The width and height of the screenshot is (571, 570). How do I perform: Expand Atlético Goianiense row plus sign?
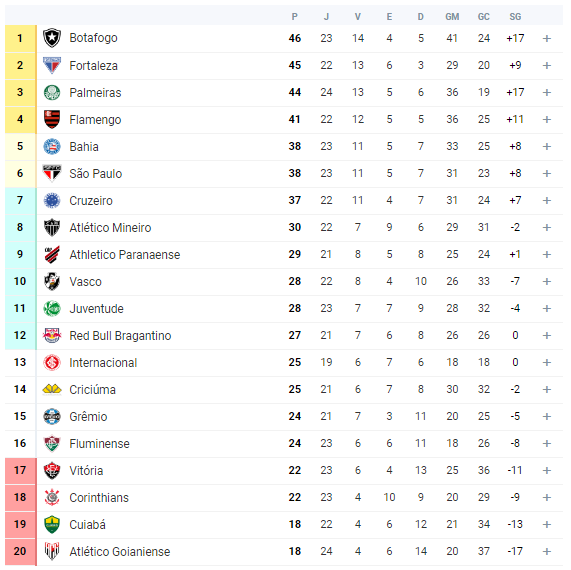pos(547,551)
